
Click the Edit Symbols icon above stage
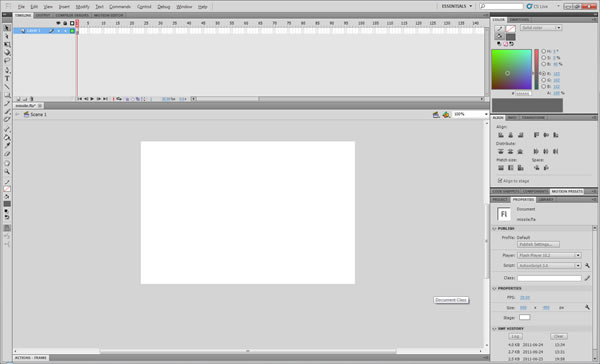[x=446, y=114]
